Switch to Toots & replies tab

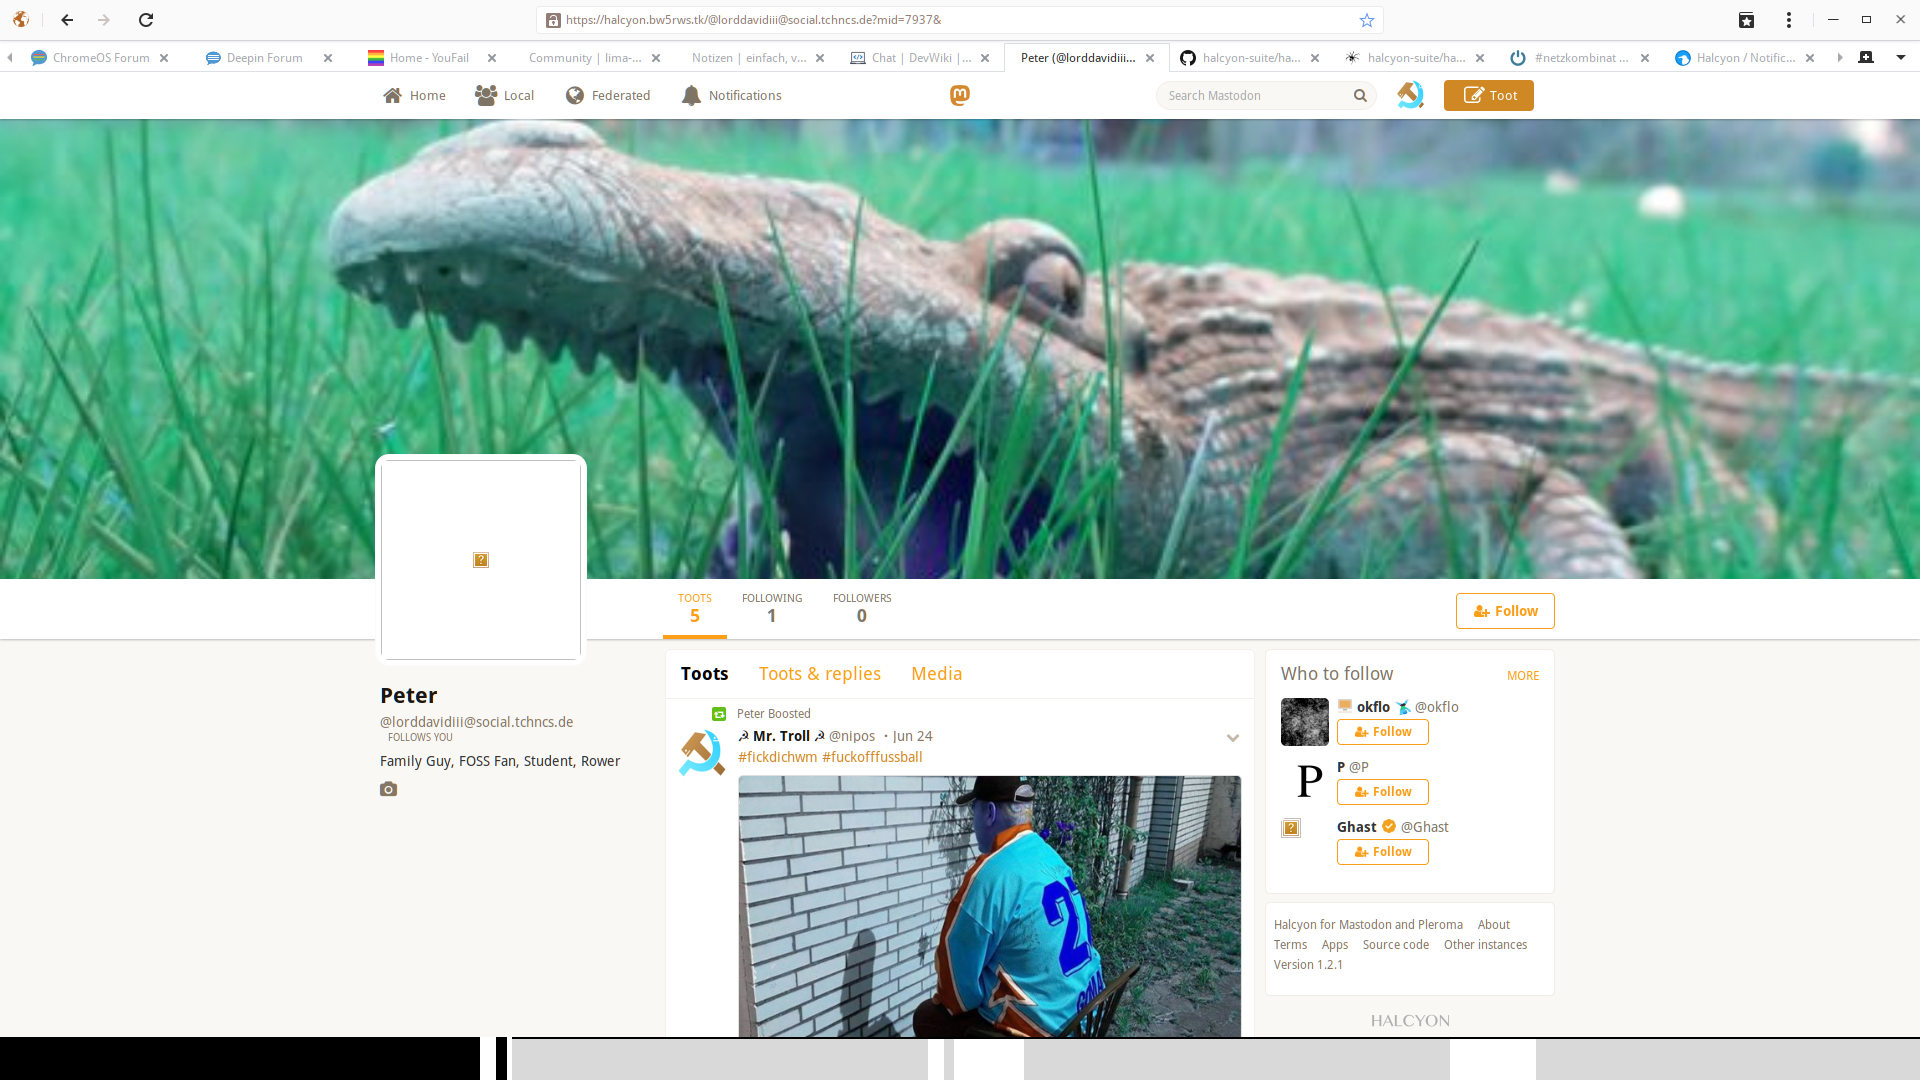coord(820,674)
